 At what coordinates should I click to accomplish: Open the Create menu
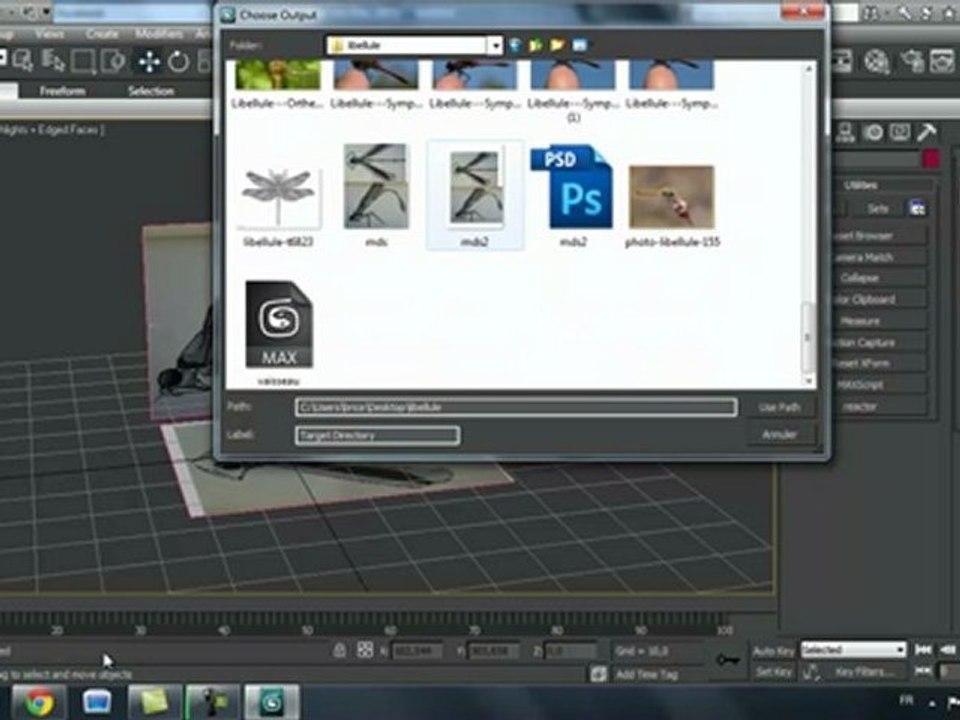coord(102,34)
